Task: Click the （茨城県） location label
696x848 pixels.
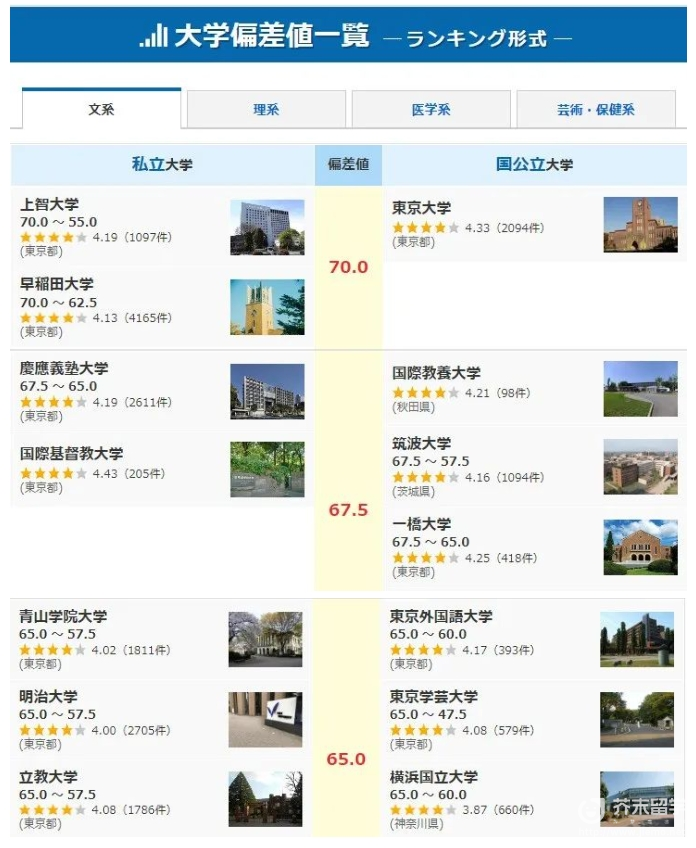Action: click(414, 492)
